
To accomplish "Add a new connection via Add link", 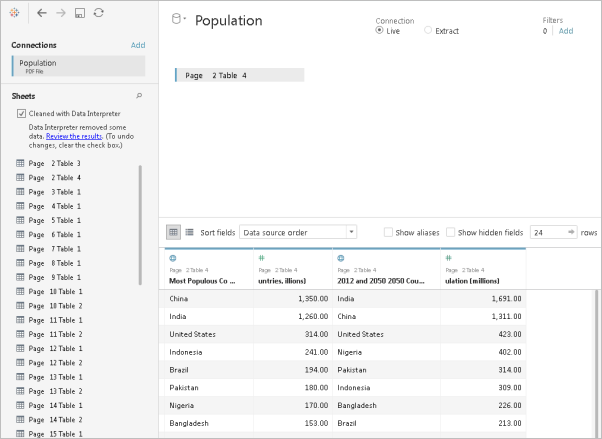I will click(x=138, y=45).
